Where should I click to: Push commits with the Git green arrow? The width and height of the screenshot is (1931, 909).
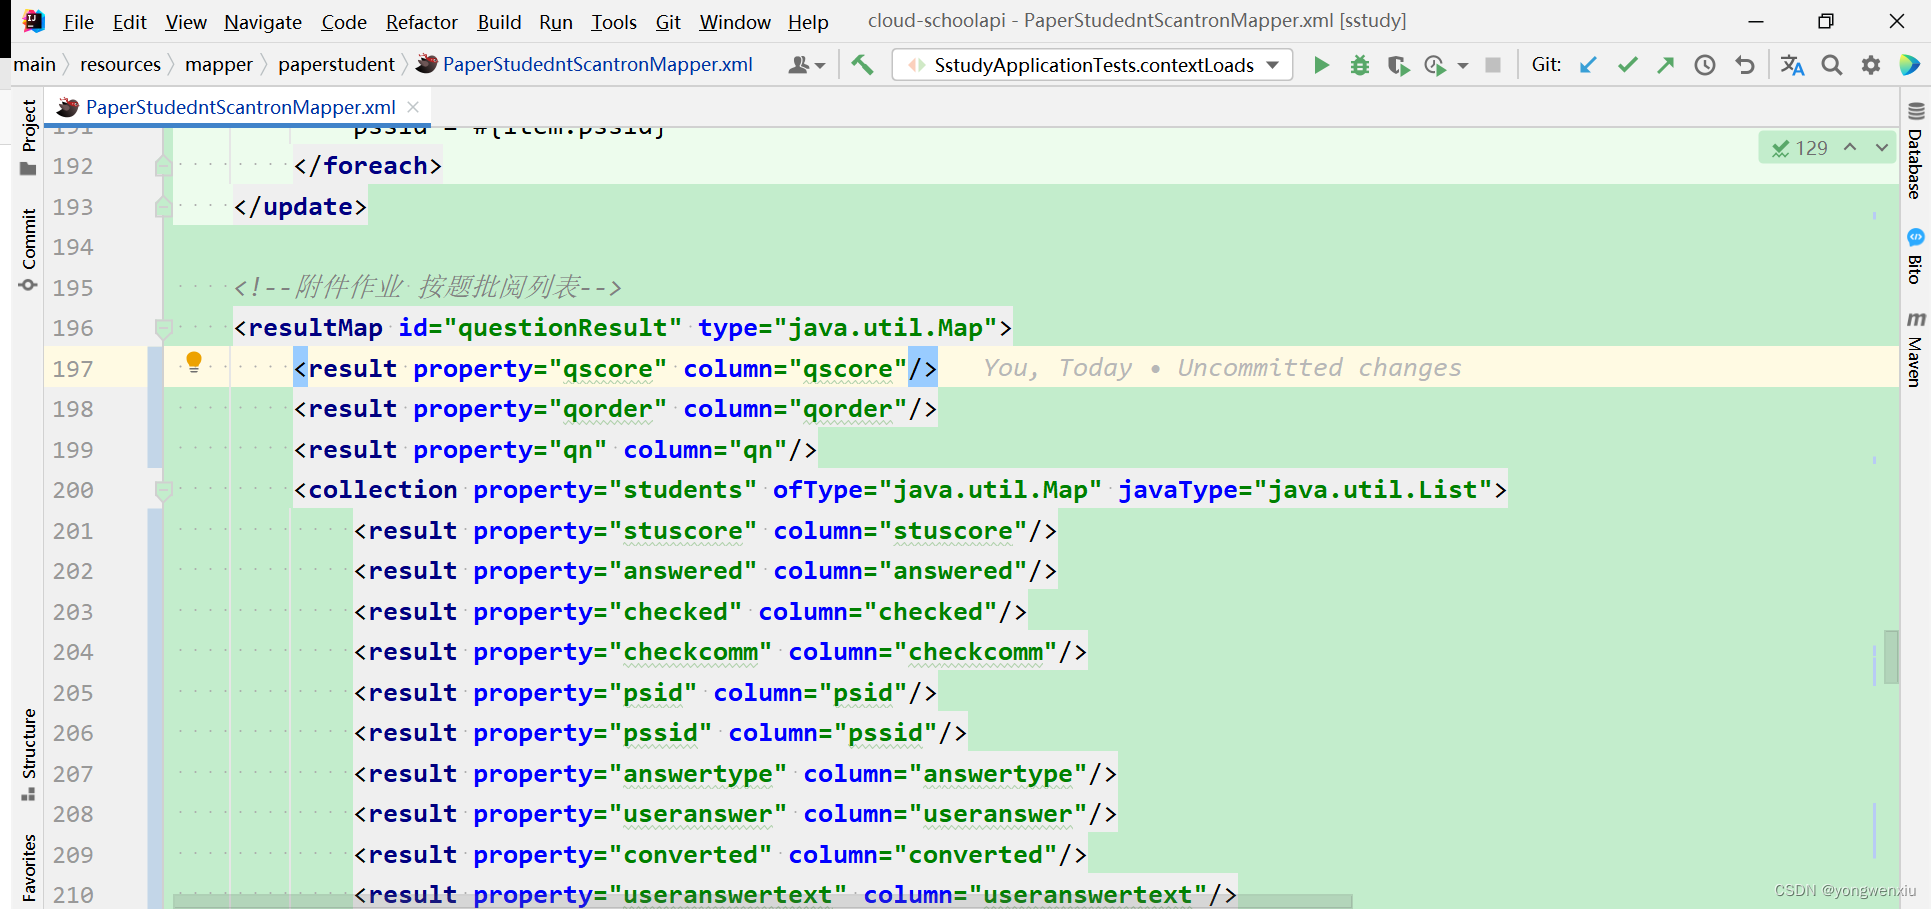click(1665, 65)
